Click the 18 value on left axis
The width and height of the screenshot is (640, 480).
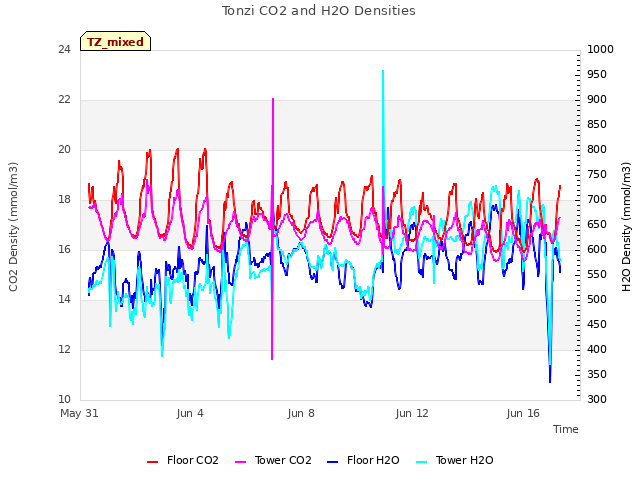tap(64, 200)
